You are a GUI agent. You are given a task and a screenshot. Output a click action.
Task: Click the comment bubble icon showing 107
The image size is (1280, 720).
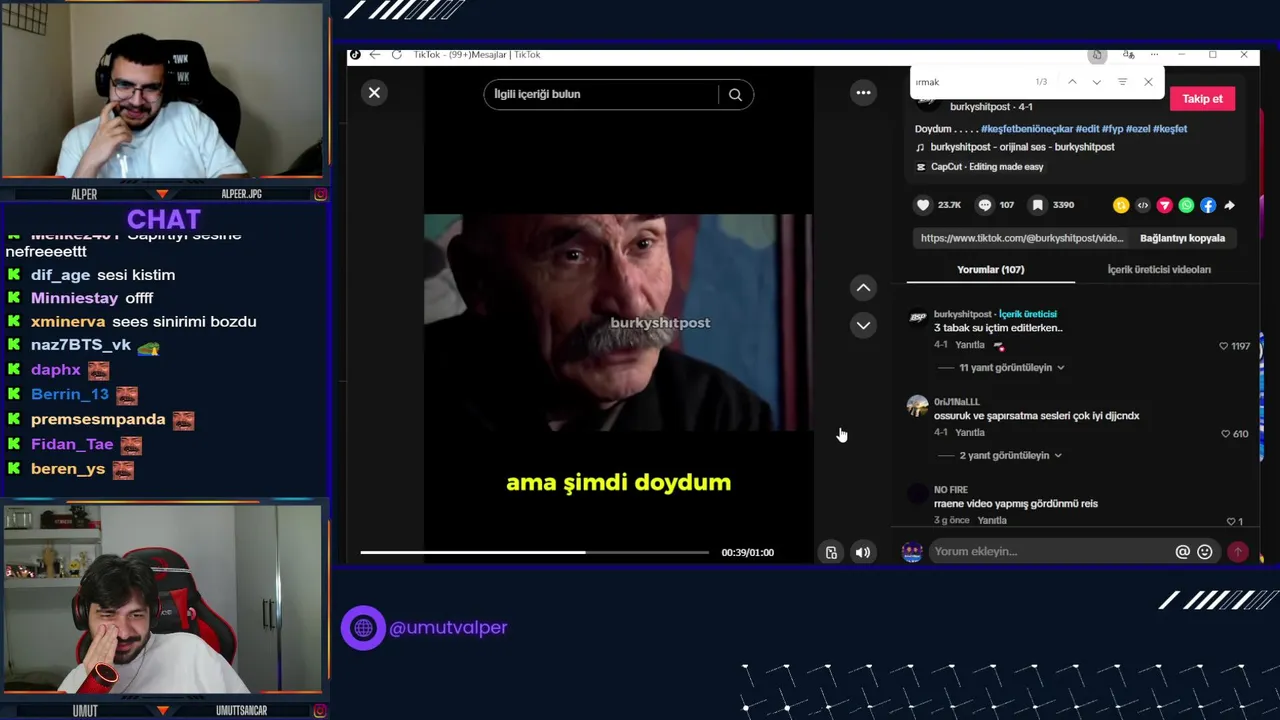click(985, 205)
